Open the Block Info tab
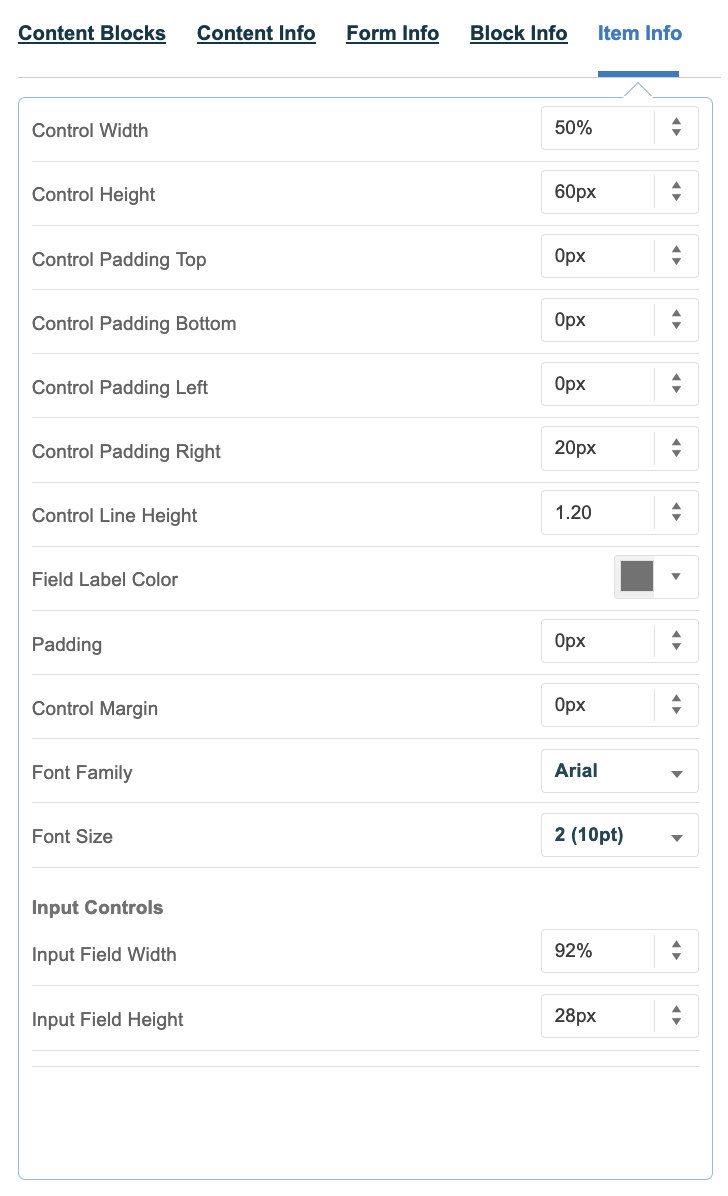The width and height of the screenshot is (728, 1196). [x=518, y=33]
